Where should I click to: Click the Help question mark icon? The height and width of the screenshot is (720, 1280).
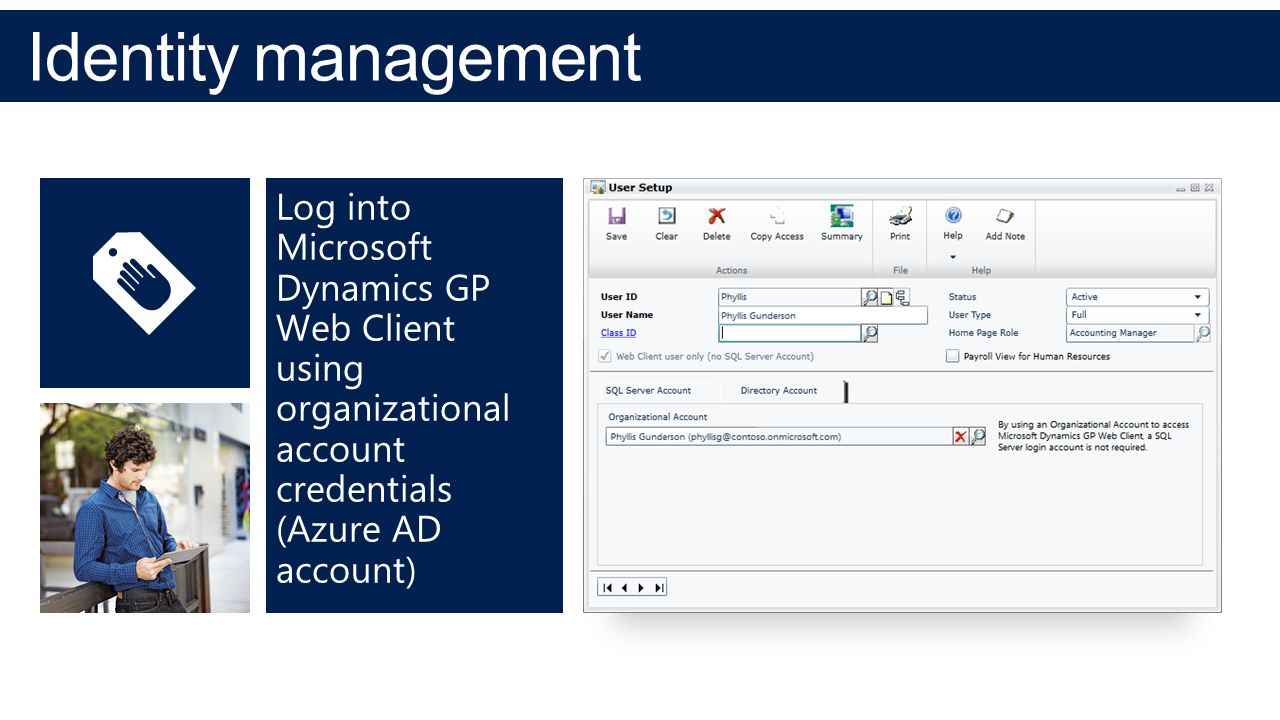tap(953, 215)
